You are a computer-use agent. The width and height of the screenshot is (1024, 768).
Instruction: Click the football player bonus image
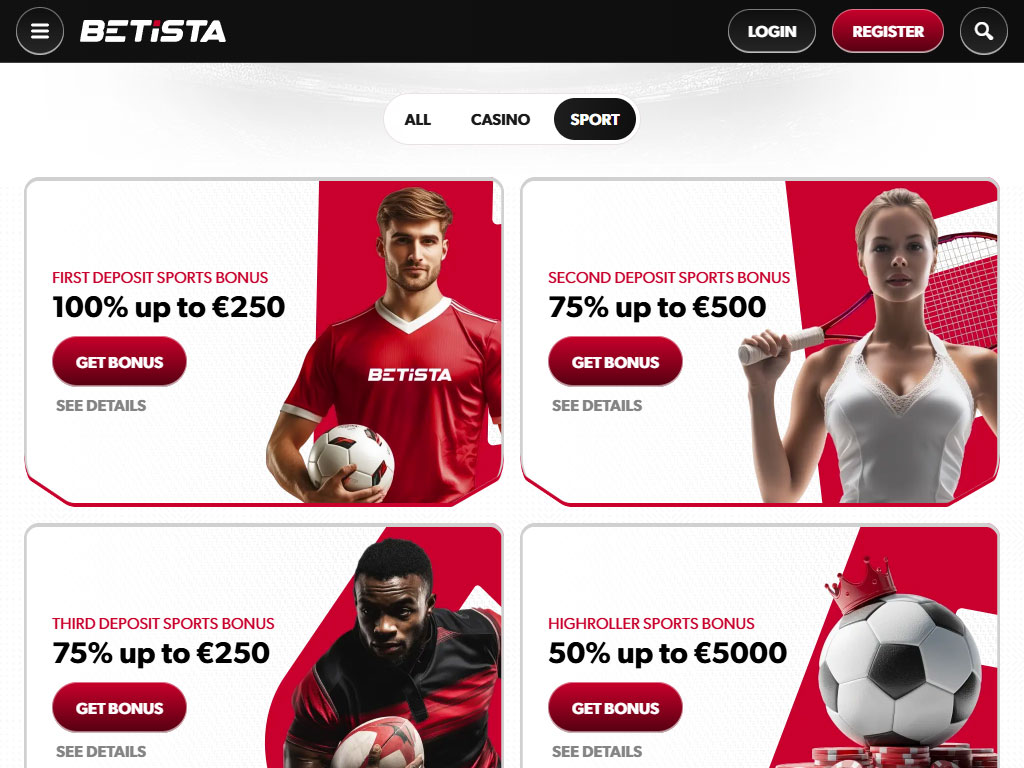tap(385, 345)
